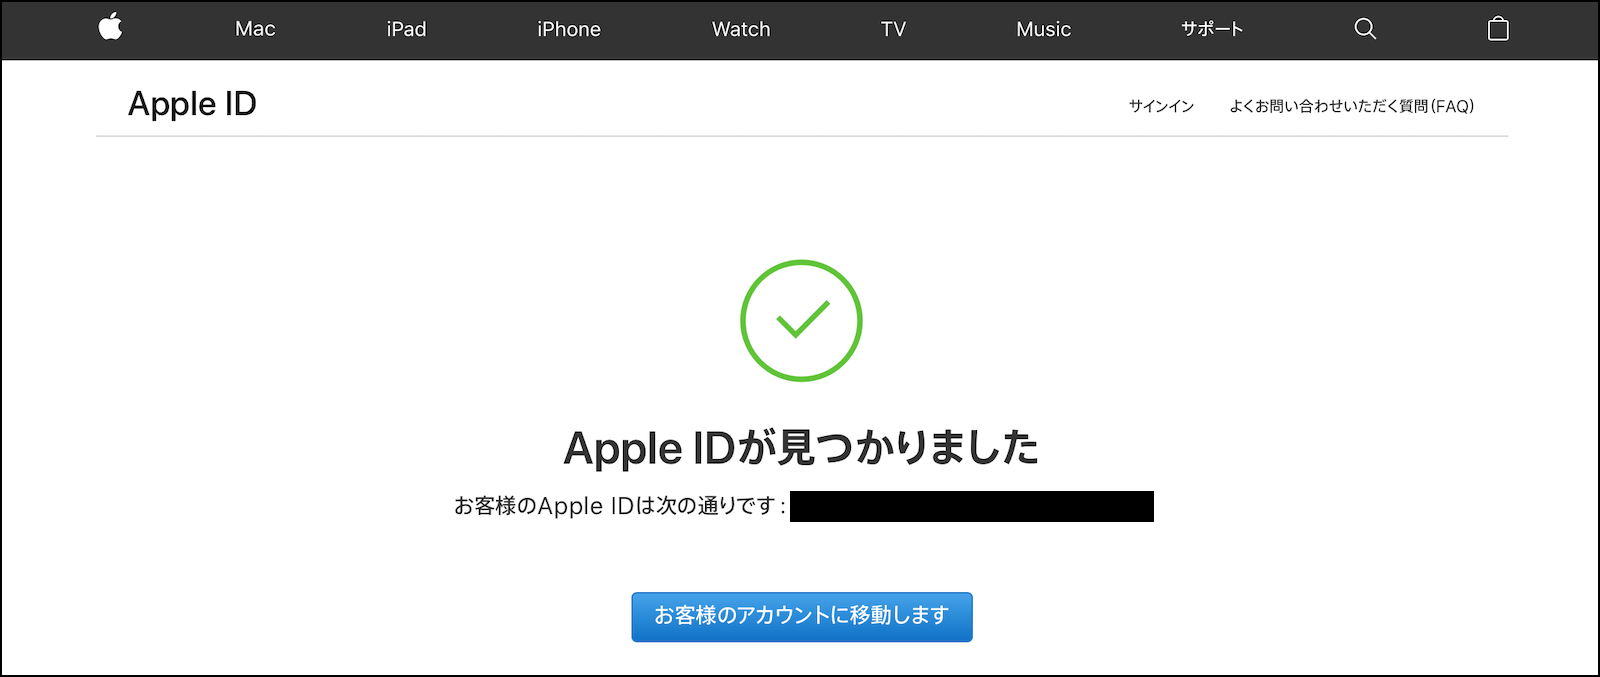Open サポート in the navigation bar

[1212, 29]
